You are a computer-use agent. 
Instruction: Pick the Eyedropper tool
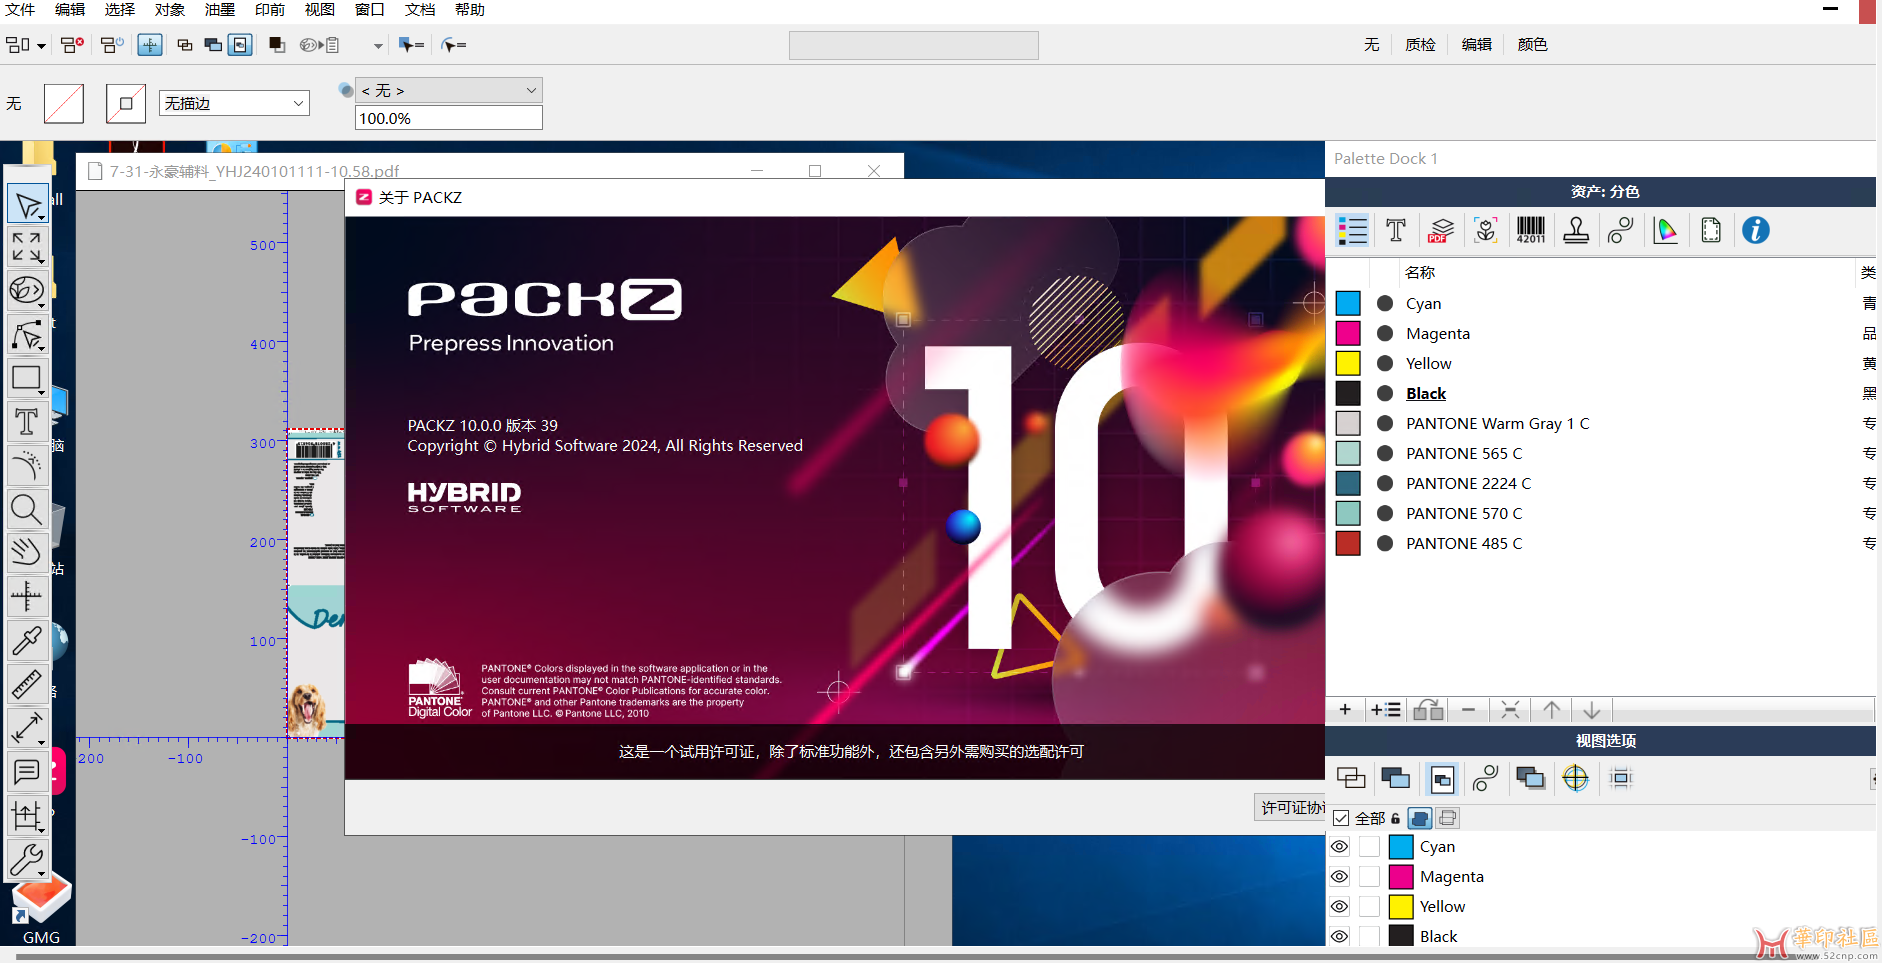pos(27,640)
